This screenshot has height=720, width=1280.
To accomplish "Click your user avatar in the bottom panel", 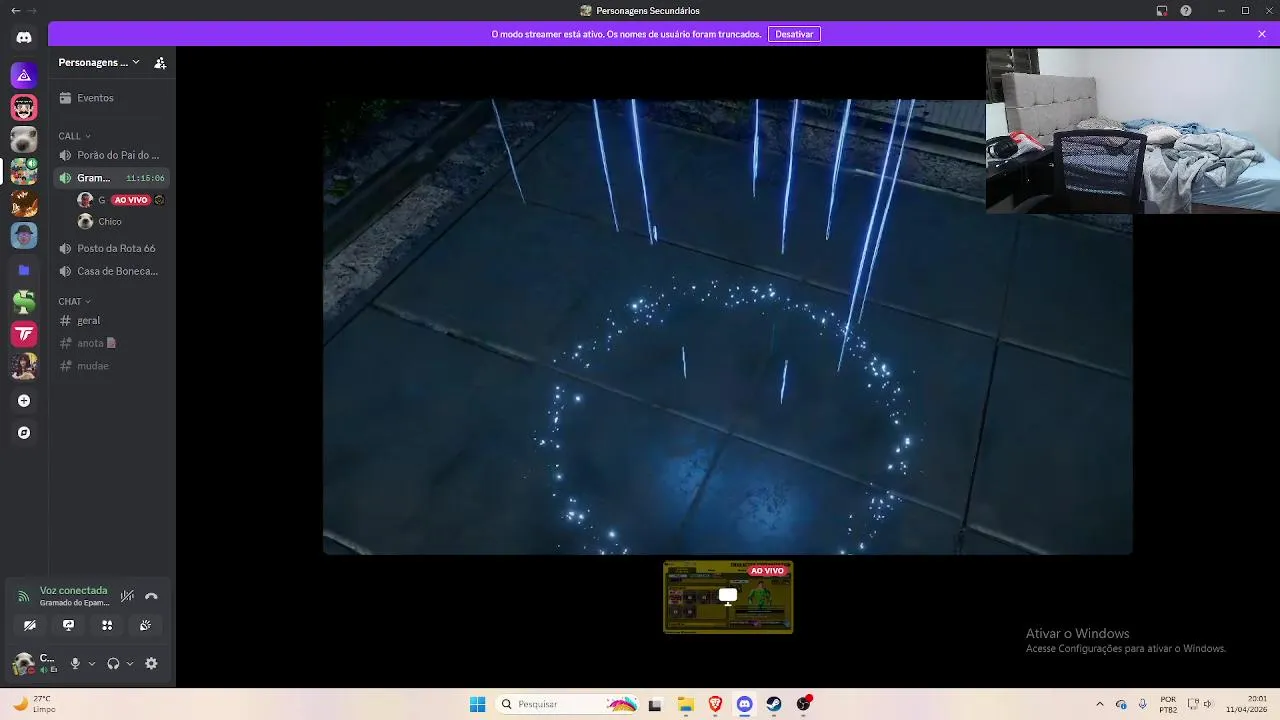I will [x=23, y=663].
